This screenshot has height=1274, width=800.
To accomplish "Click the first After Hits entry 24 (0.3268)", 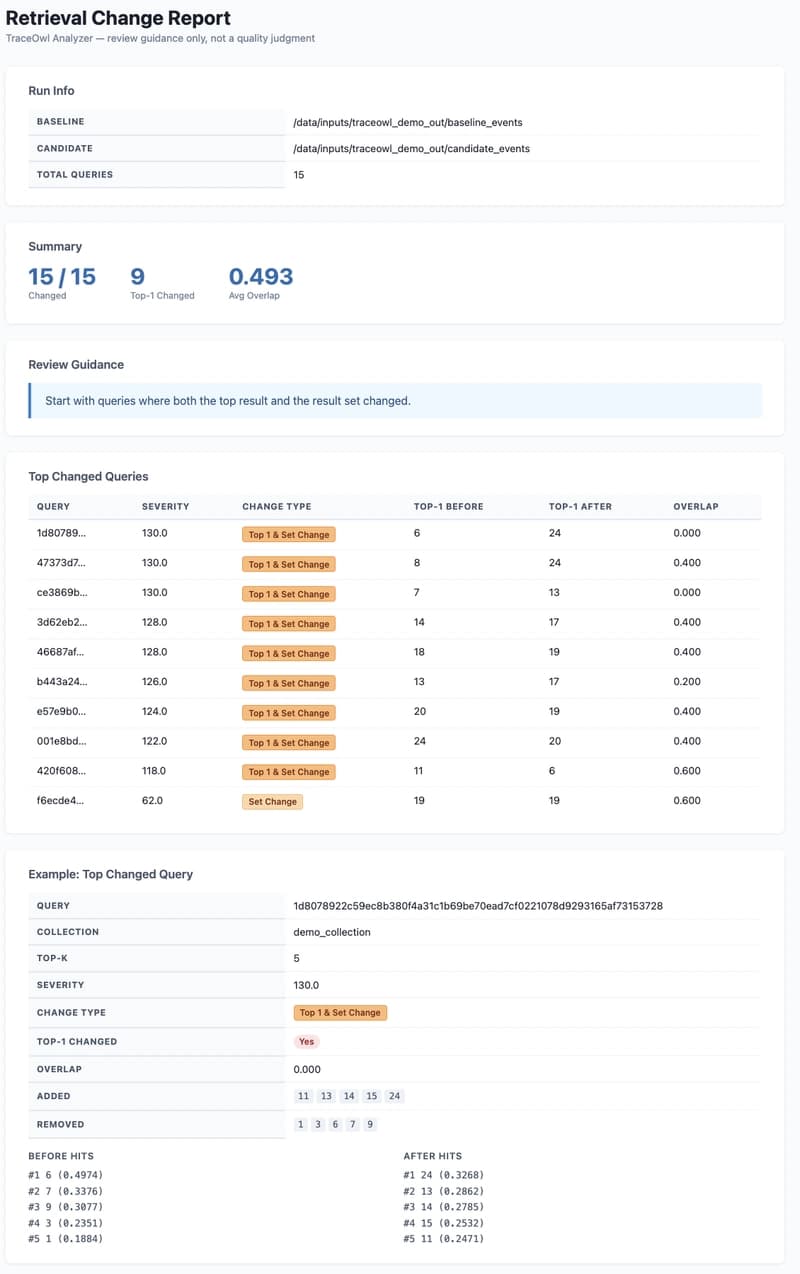I will click(448, 1175).
